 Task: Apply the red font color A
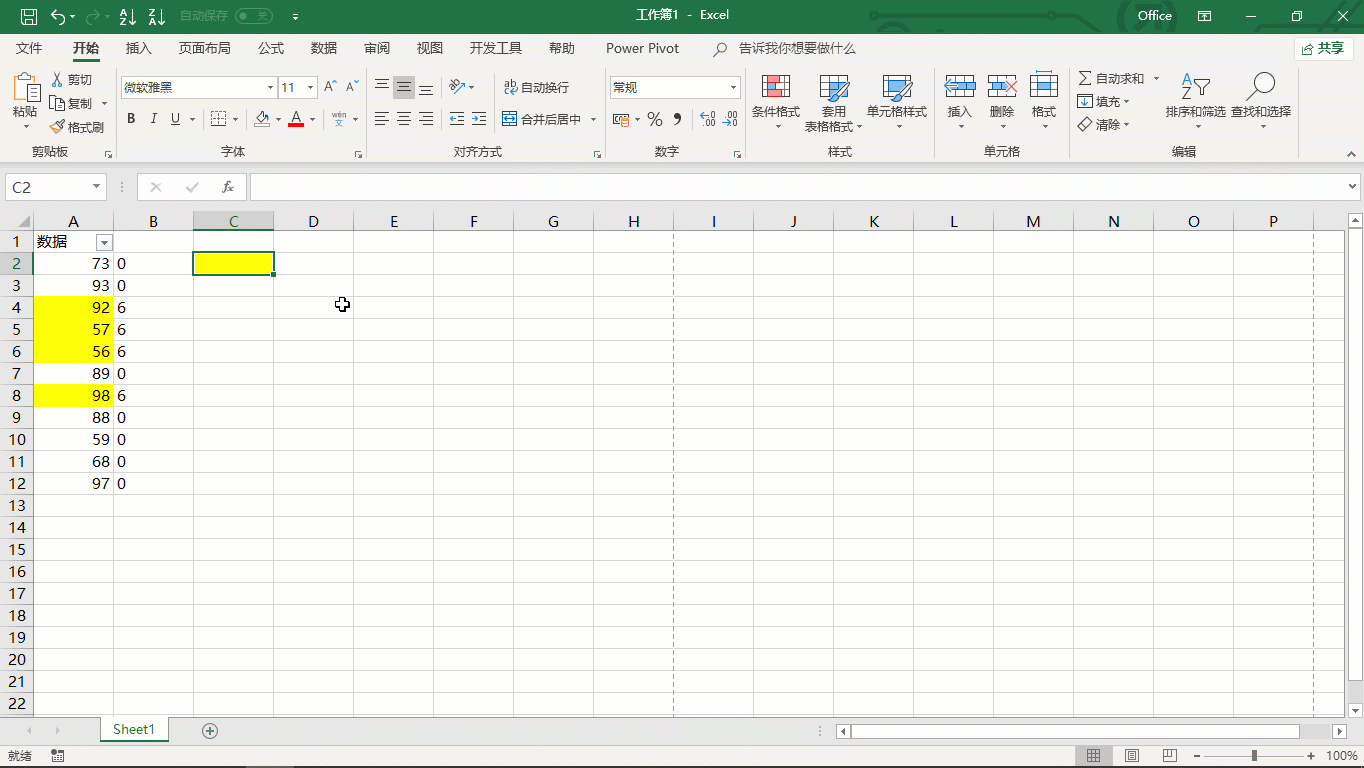[296, 119]
